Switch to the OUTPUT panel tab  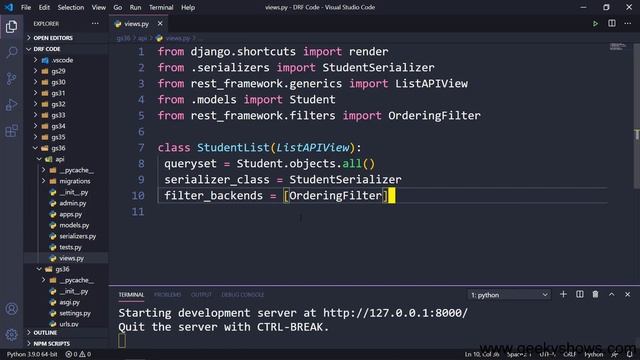point(201,294)
